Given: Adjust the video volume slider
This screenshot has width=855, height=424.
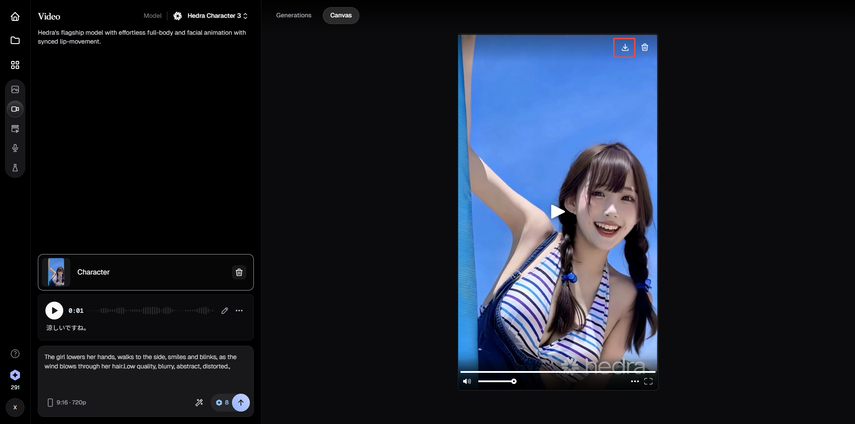Looking at the screenshot, I should coord(496,381).
